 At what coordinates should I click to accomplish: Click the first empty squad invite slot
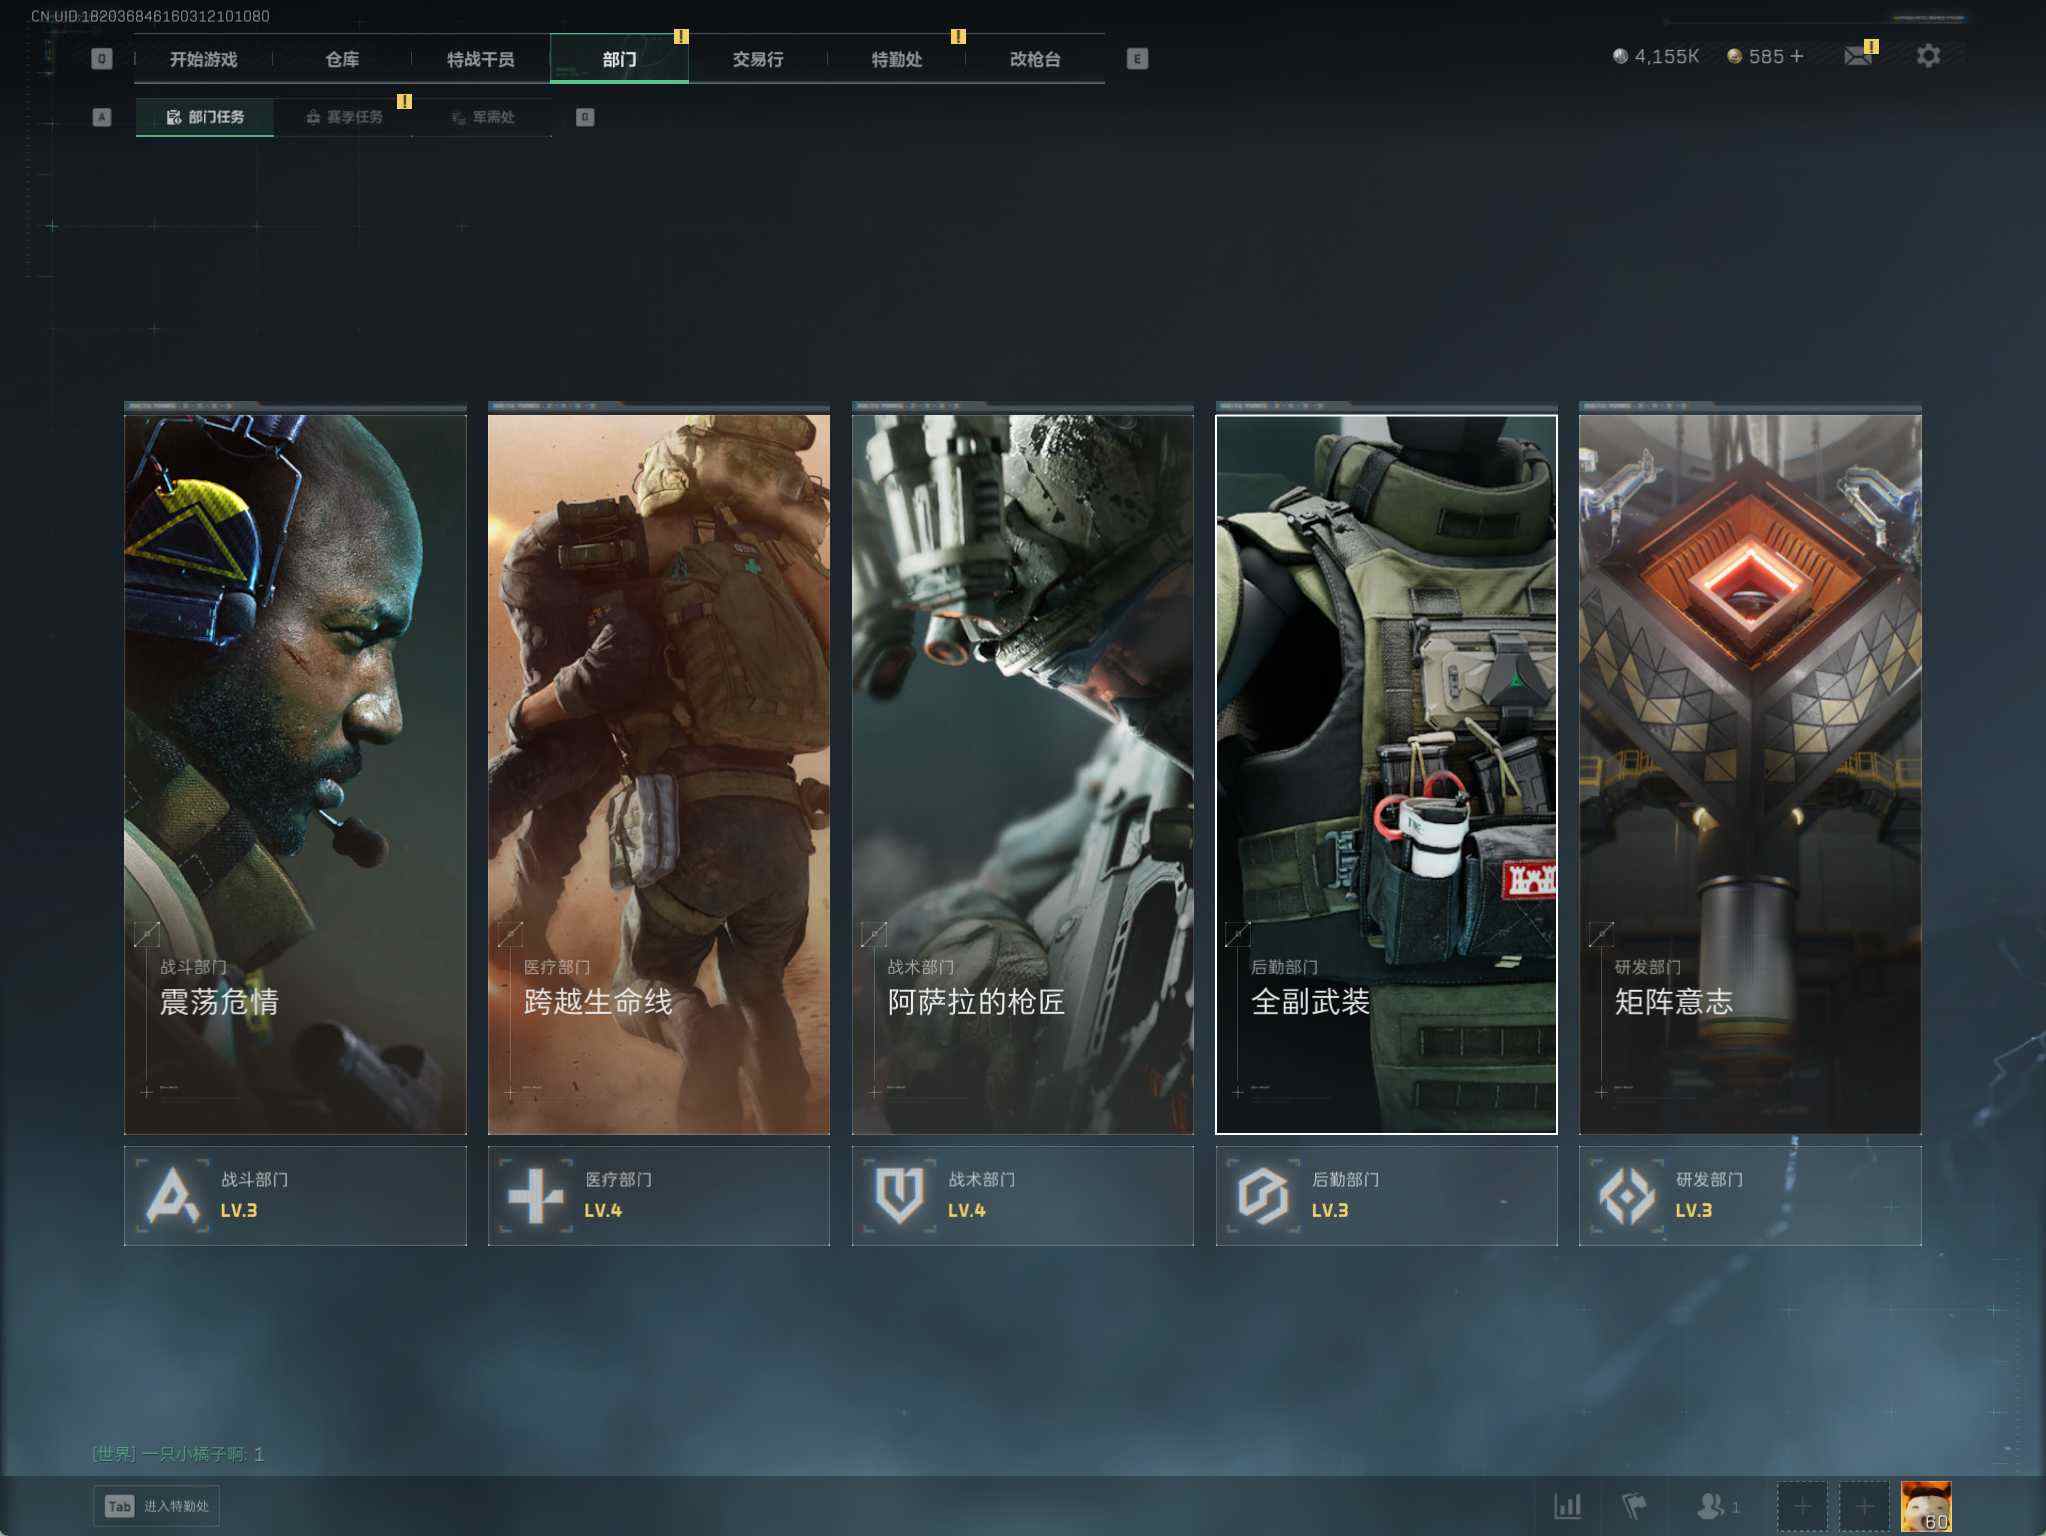pos(1801,1505)
